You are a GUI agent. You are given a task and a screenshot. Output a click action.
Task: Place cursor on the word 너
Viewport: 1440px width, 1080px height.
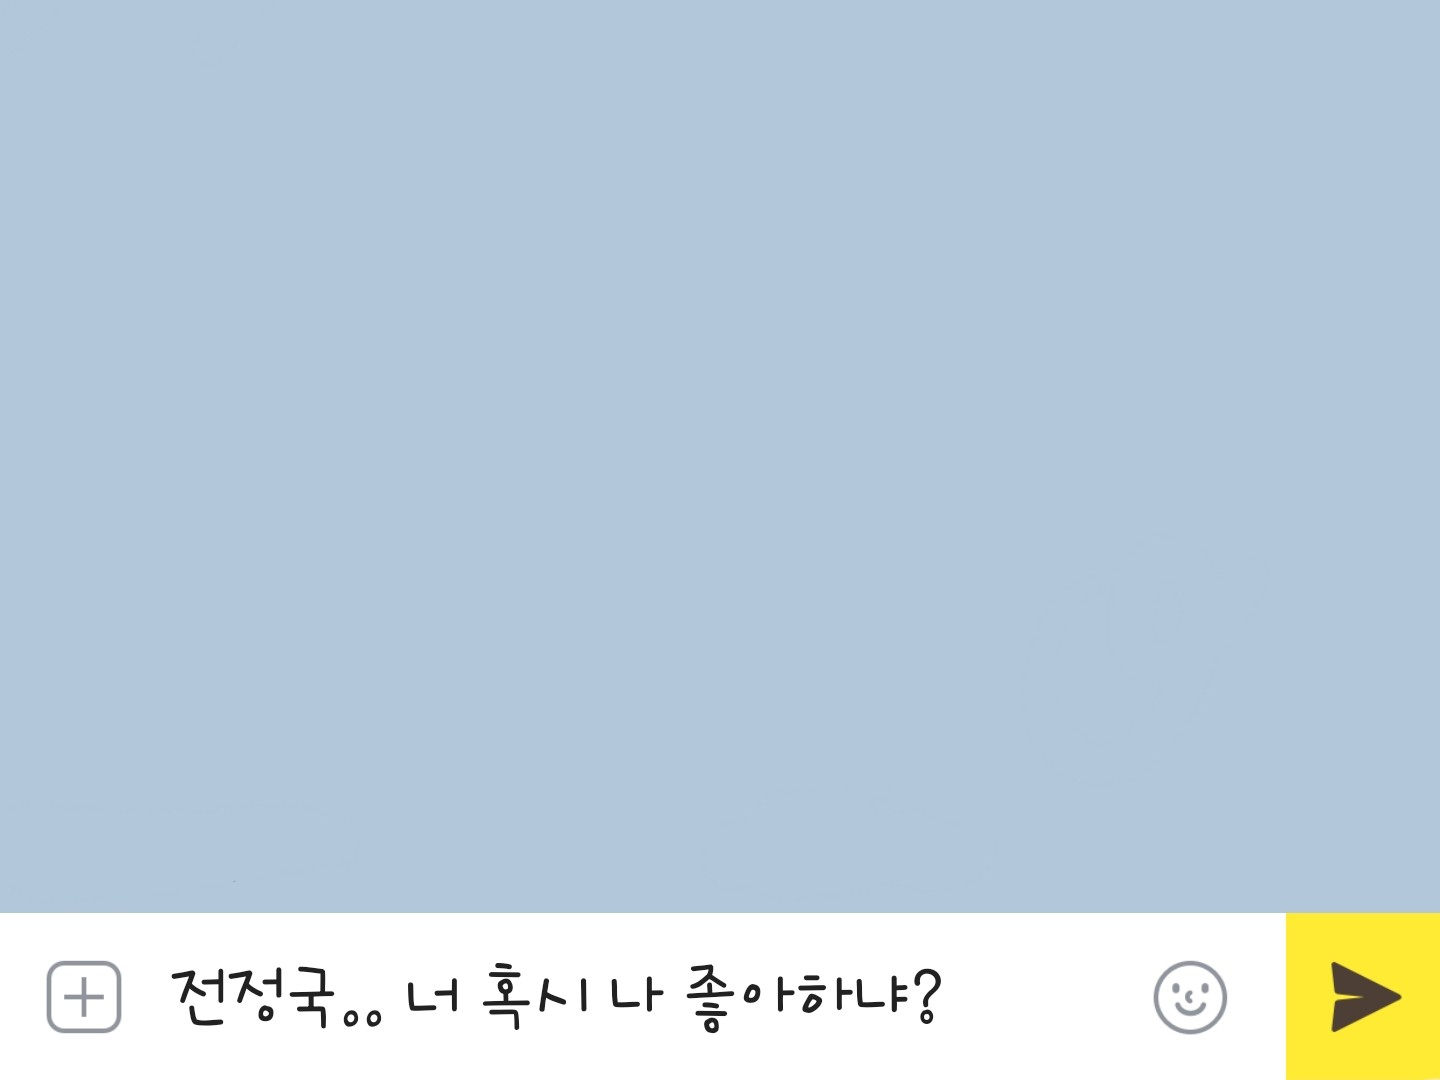(433, 996)
